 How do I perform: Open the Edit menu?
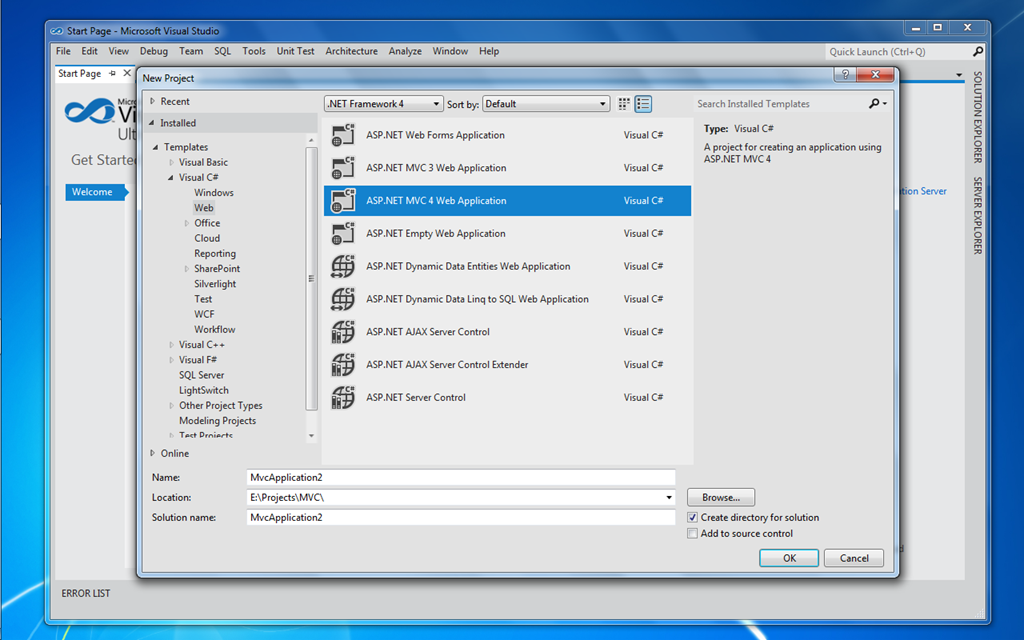point(89,51)
